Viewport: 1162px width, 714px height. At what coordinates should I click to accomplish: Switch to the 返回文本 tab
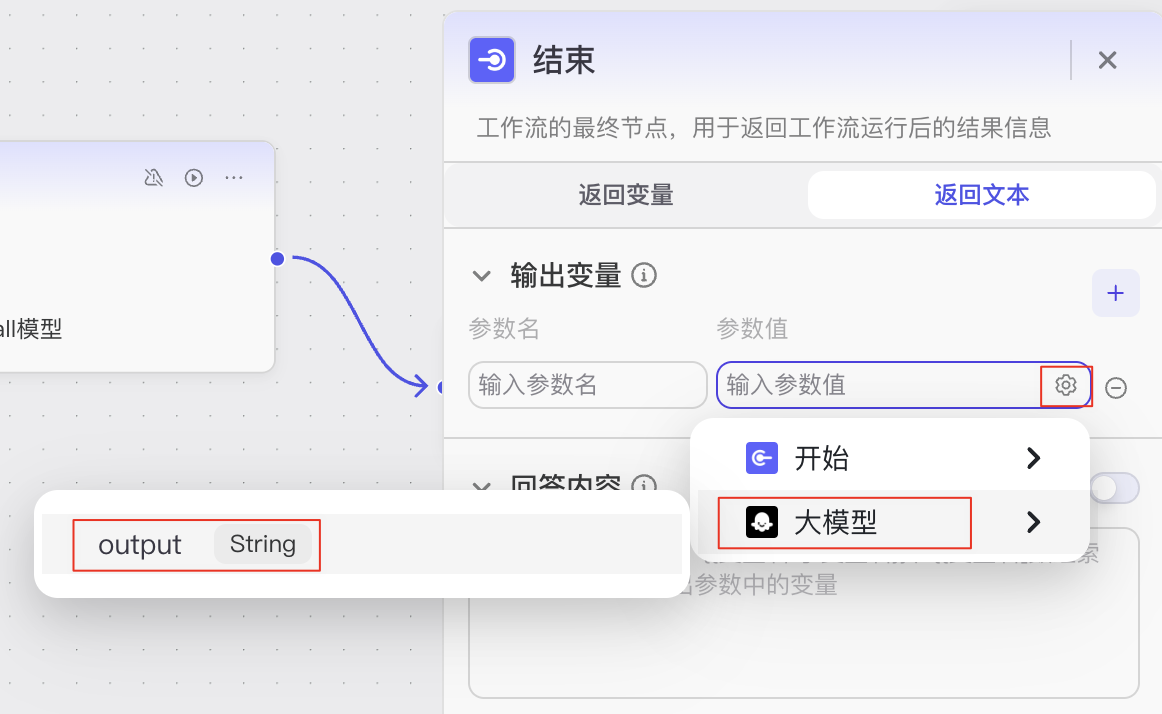(981, 195)
